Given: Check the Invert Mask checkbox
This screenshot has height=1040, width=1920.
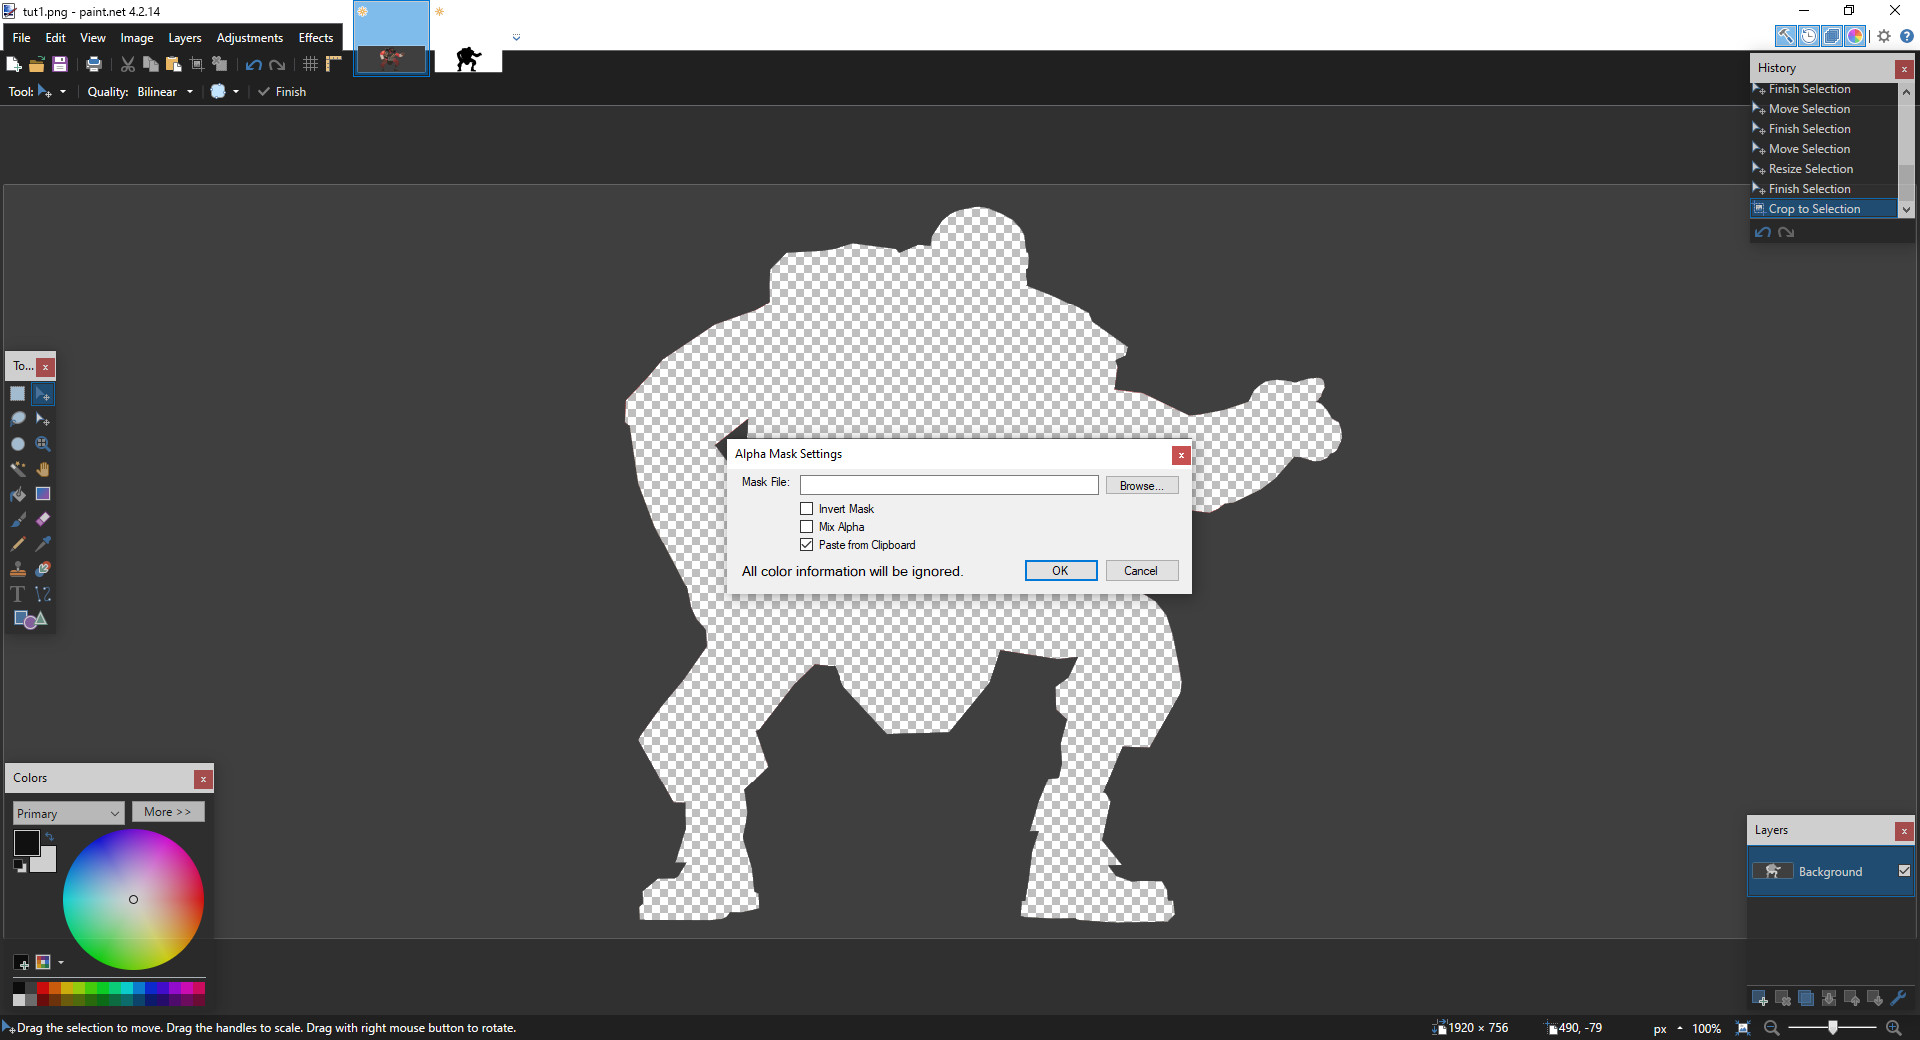Looking at the screenshot, I should point(806,509).
